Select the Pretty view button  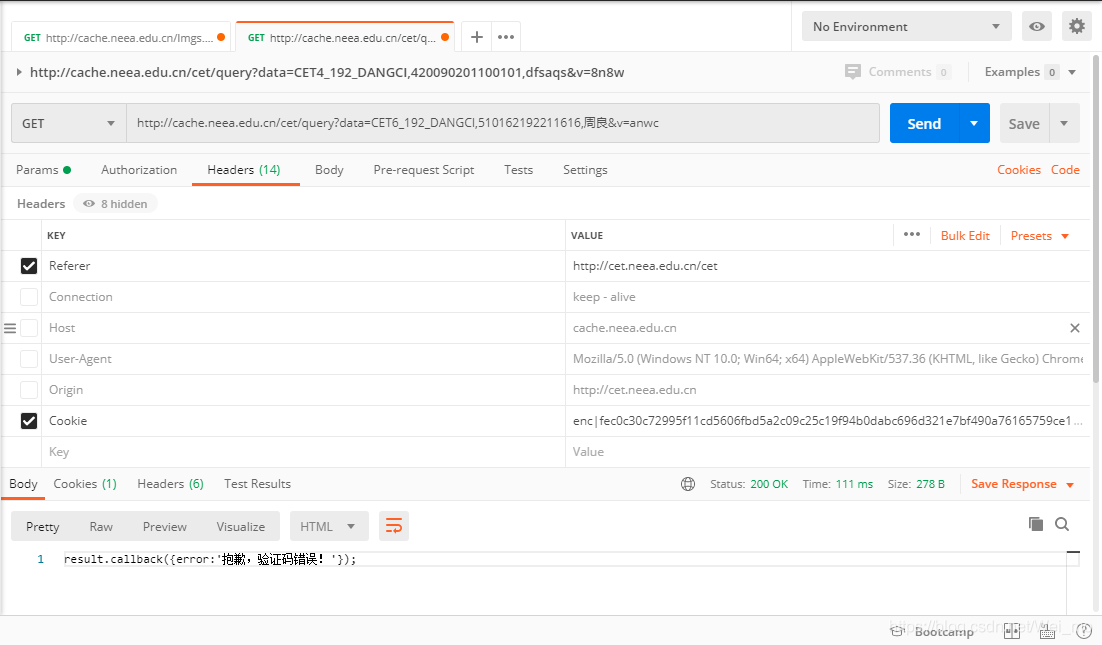[x=43, y=526]
